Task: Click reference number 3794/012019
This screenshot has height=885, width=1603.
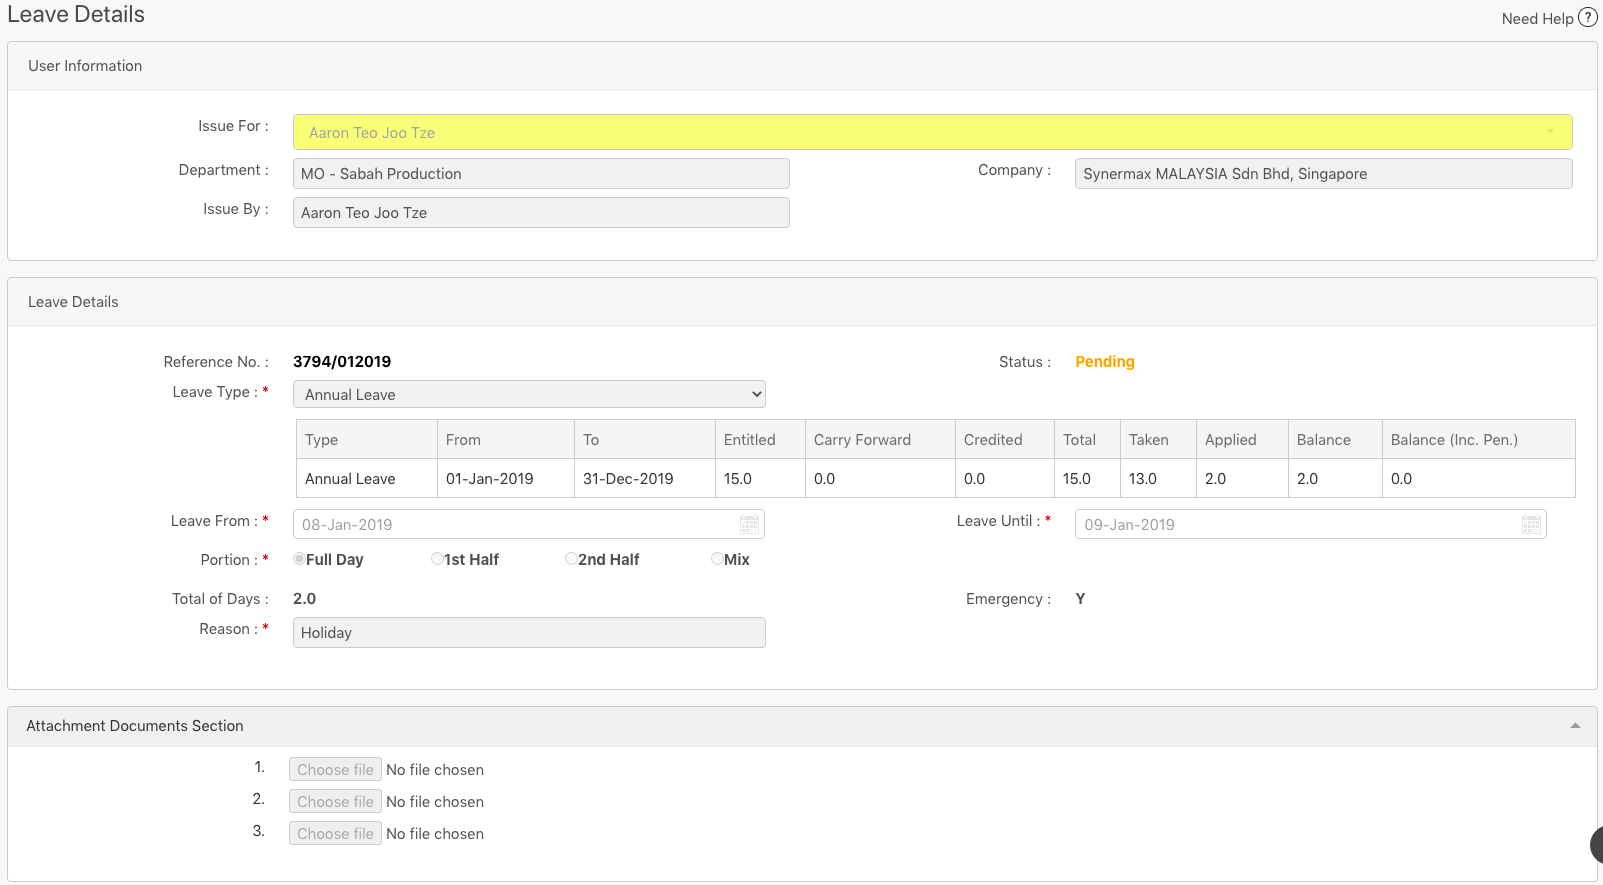Action: [x=342, y=362]
